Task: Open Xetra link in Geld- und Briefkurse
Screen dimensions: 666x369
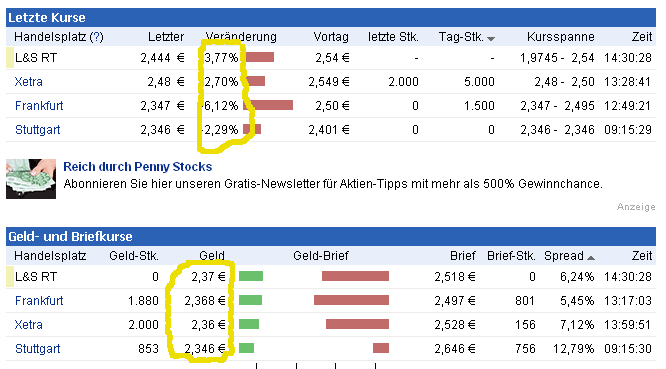Action: [28, 325]
